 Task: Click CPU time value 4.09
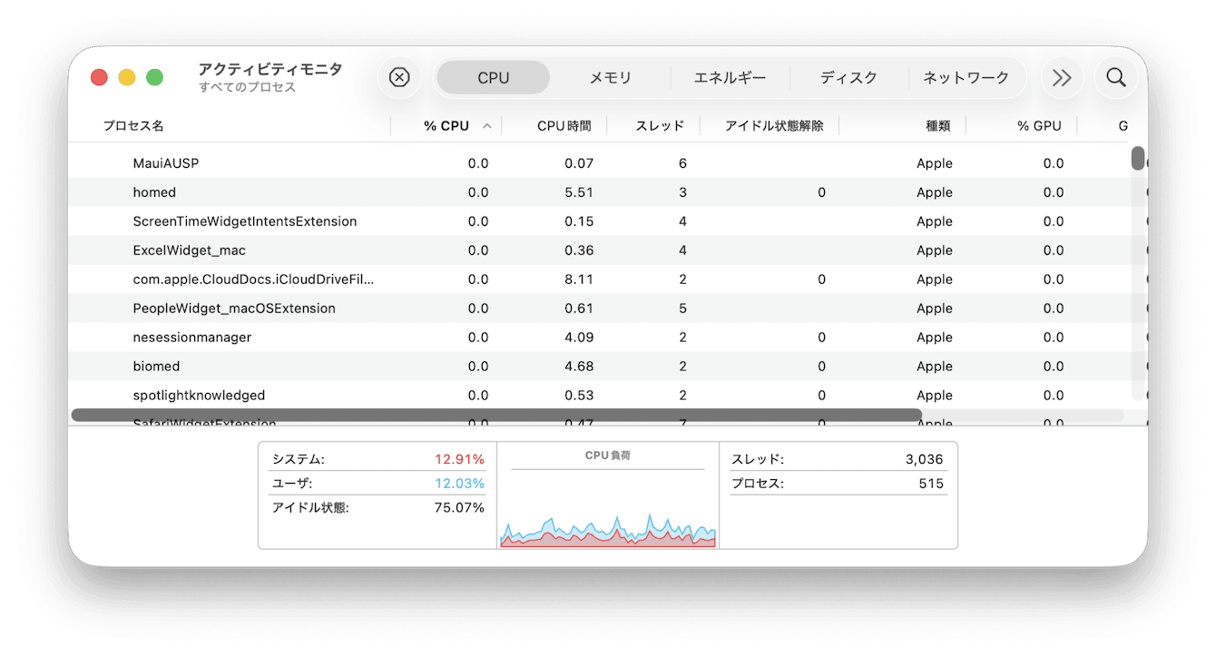(578, 337)
